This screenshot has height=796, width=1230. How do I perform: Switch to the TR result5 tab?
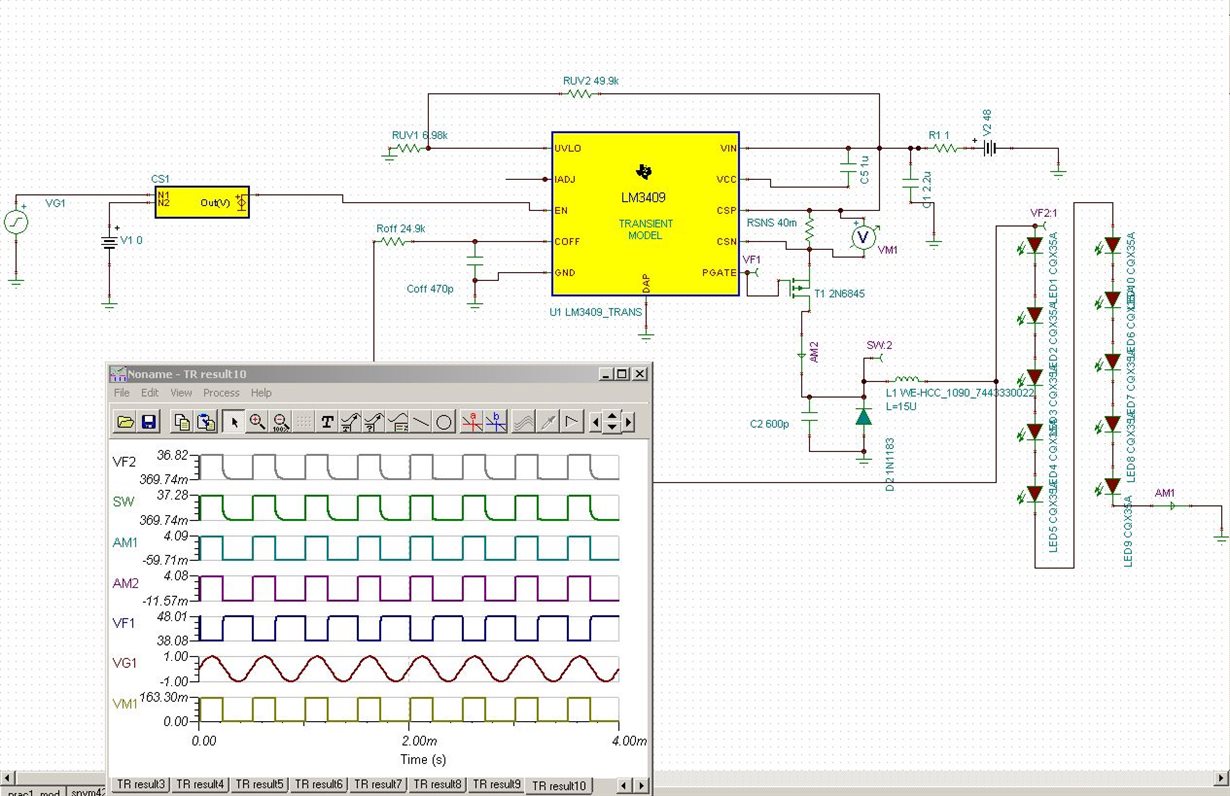(259, 785)
